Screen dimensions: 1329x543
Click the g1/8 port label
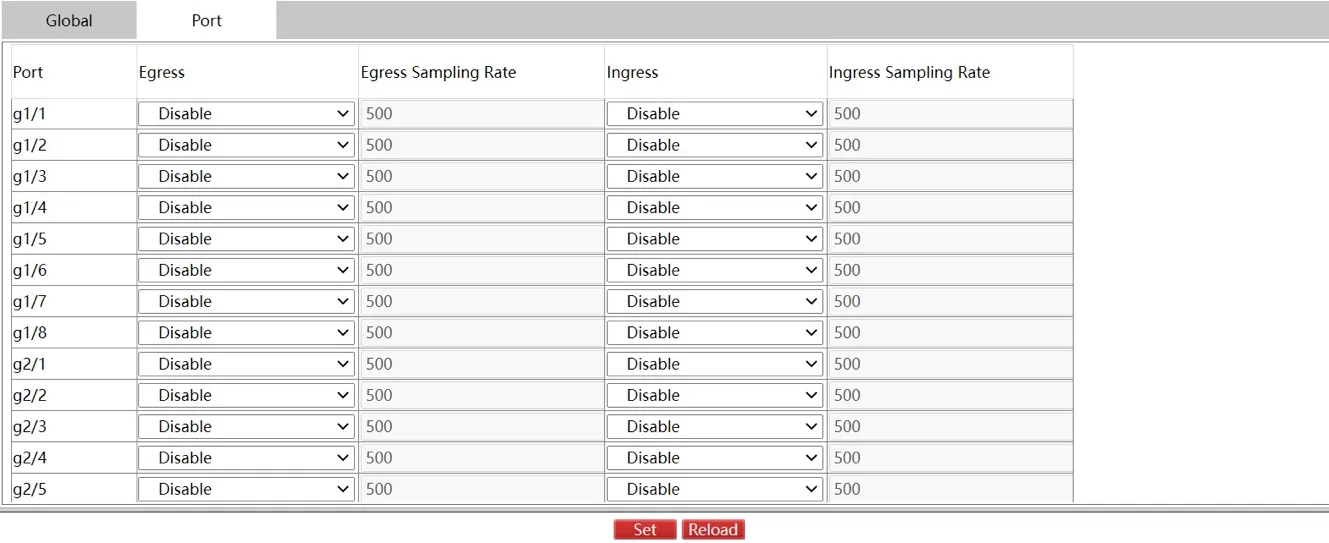click(x=29, y=333)
